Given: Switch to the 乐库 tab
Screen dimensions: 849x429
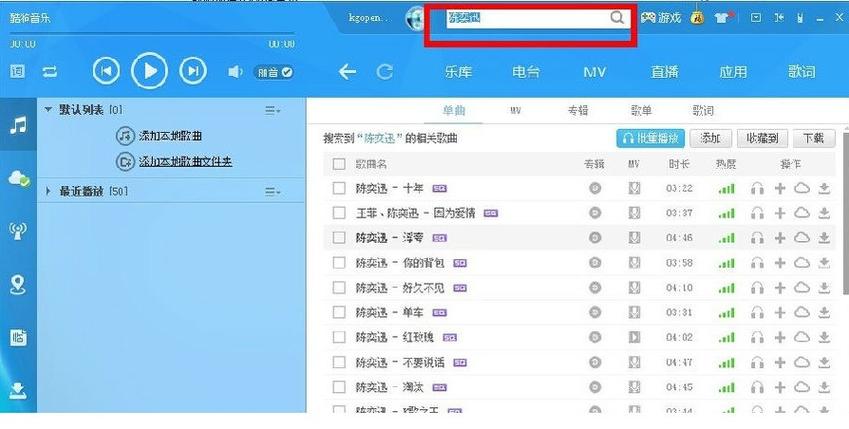Looking at the screenshot, I should click(x=458, y=72).
